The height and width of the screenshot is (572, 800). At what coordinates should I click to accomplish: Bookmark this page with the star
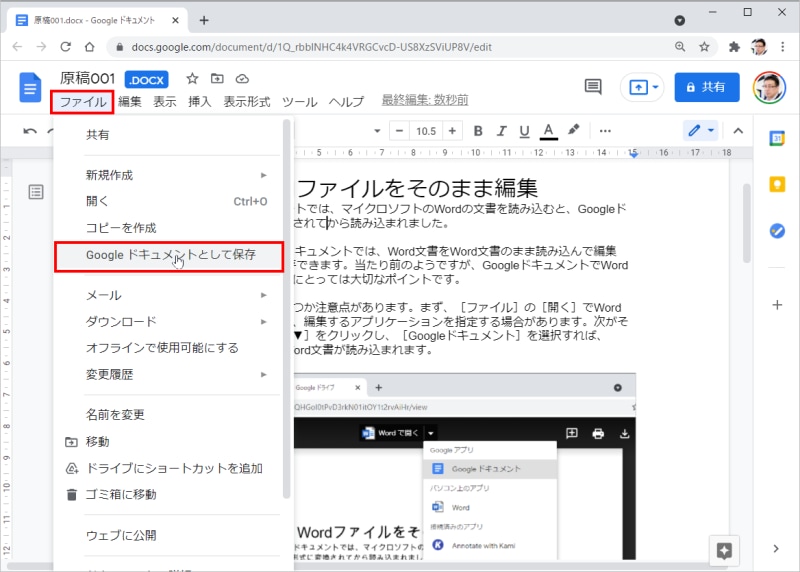tap(705, 47)
